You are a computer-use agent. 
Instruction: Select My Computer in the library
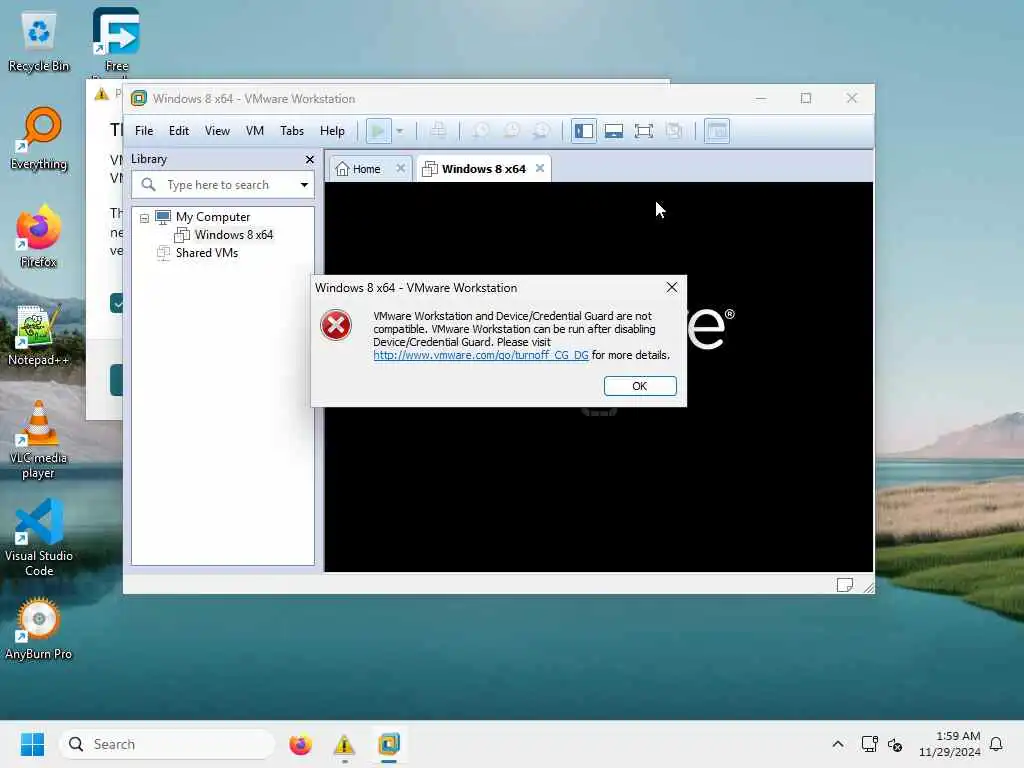pos(213,217)
